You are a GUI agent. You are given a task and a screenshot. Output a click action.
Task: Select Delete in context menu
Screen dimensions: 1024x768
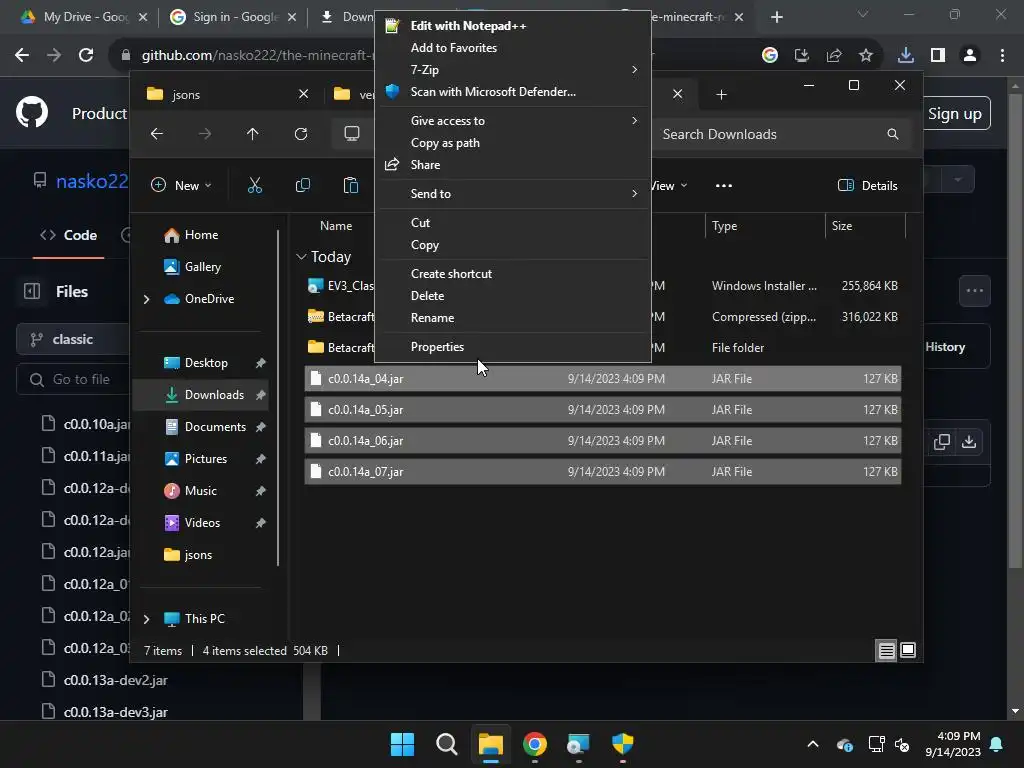pyautogui.click(x=513, y=296)
